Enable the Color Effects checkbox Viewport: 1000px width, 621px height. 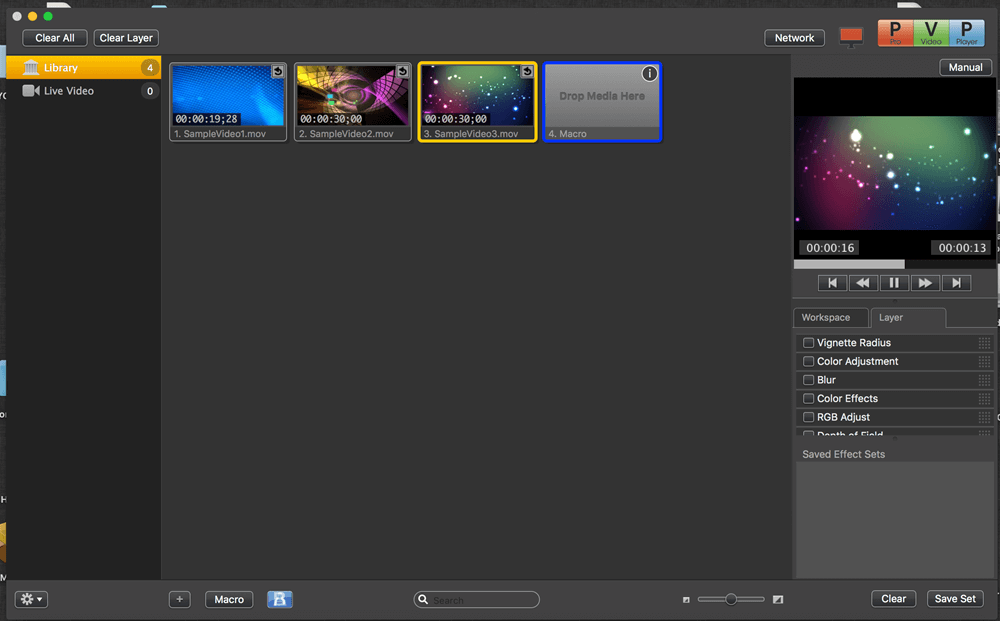(808, 398)
